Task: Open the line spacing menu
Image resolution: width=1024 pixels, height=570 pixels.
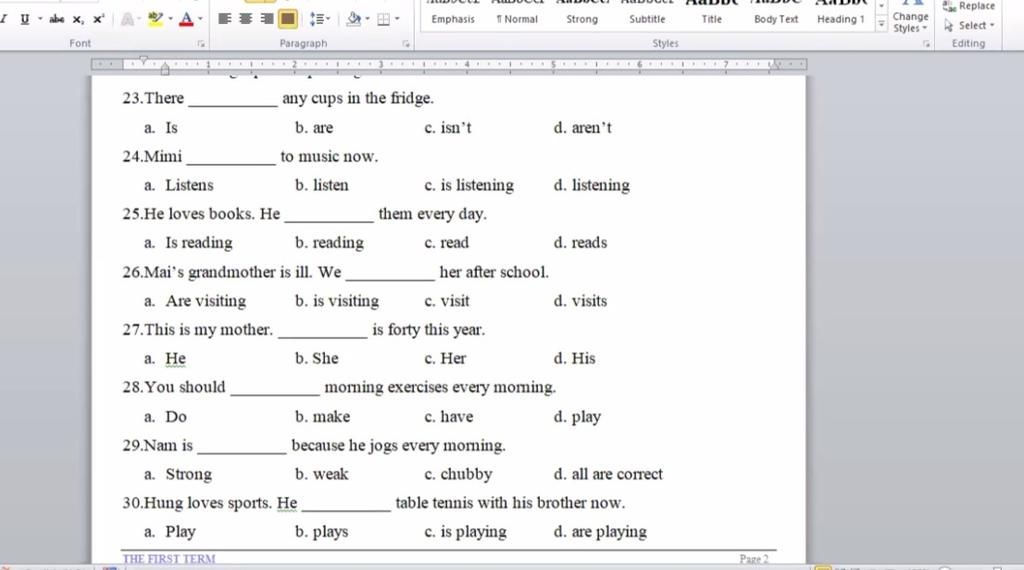Action: [x=319, y=19]
